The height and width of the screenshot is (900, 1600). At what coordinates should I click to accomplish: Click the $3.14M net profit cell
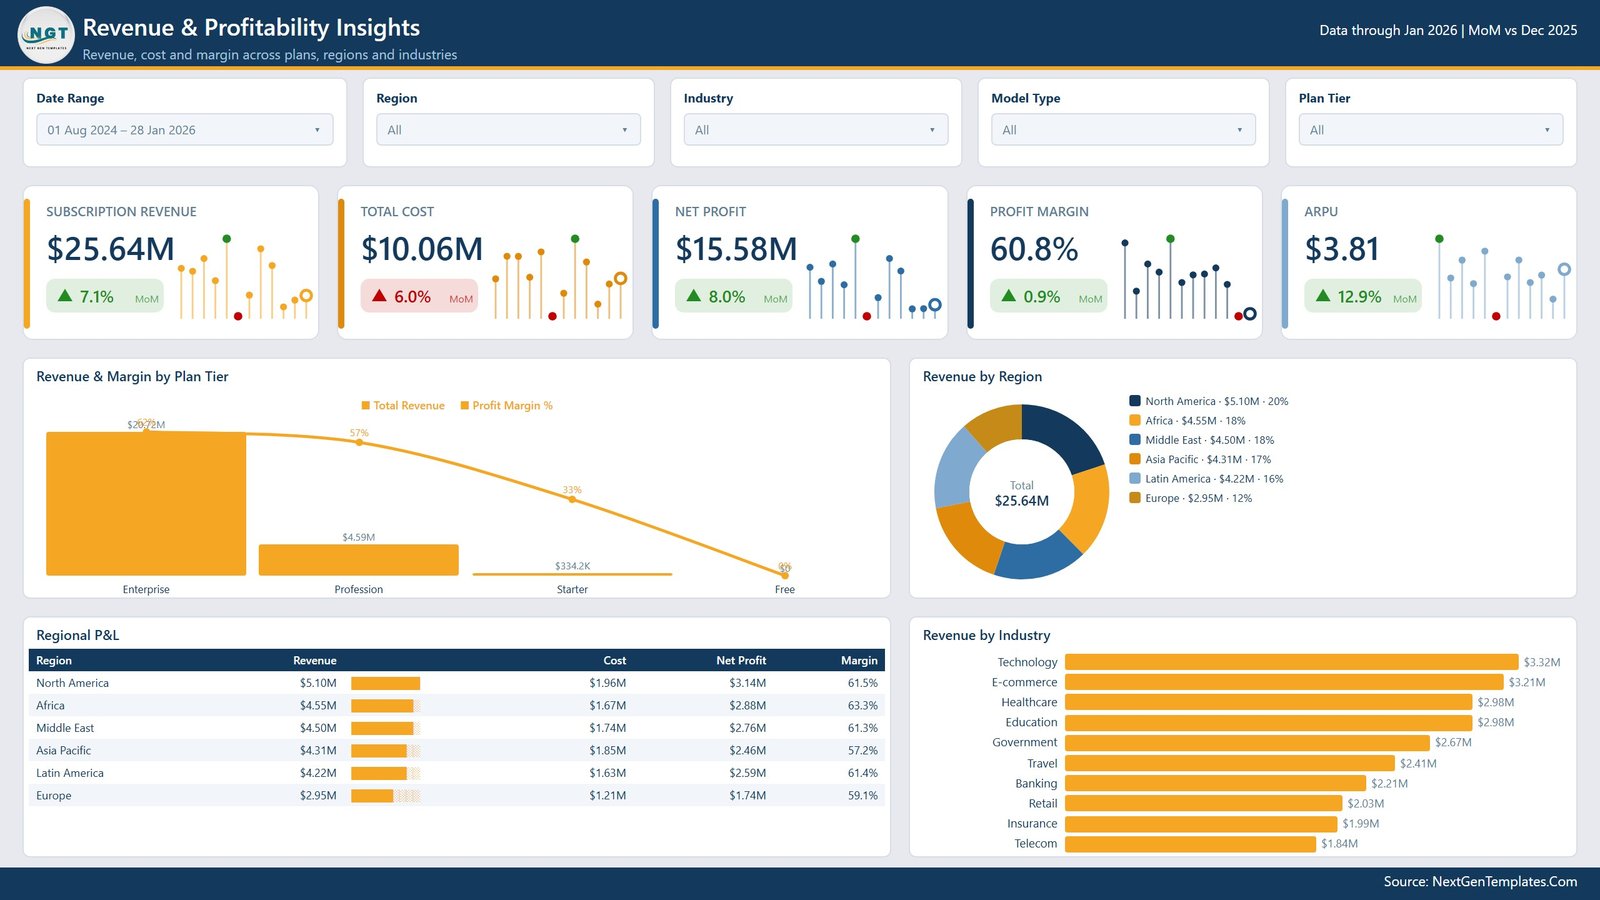pyautogui.click(x=747, y=683)
